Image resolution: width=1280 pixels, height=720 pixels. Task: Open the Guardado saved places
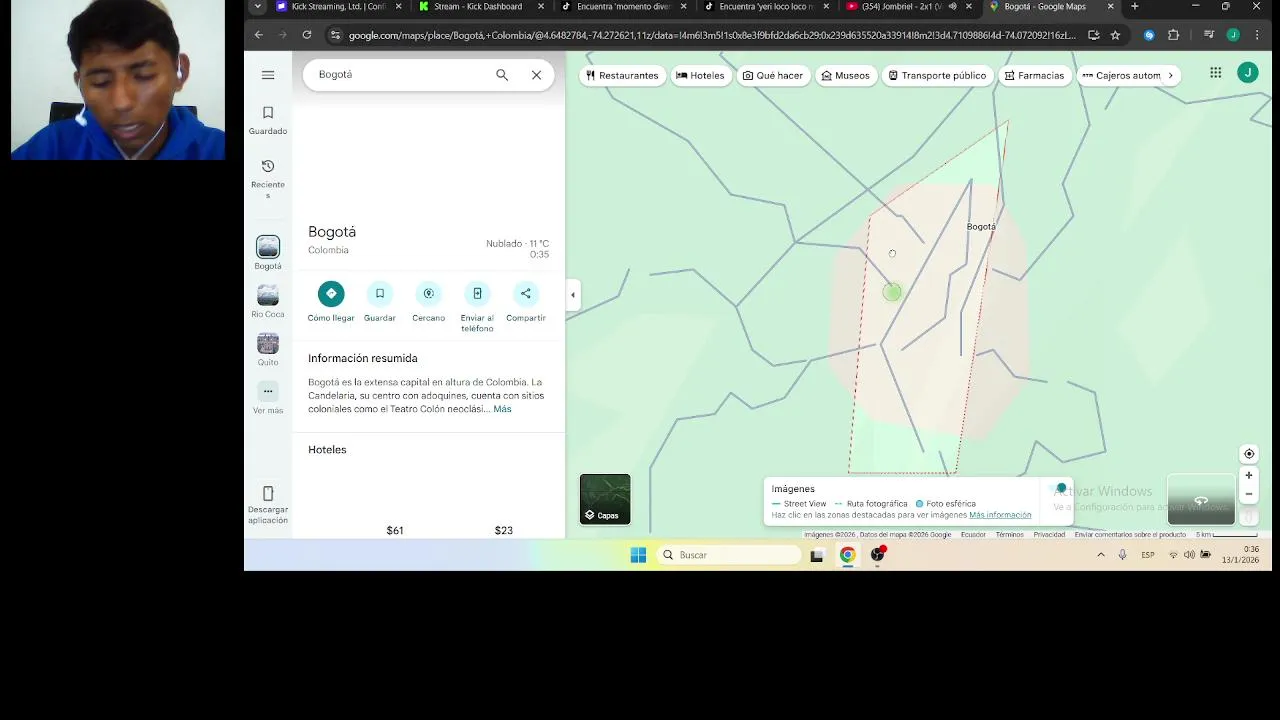pyautogui.click(x=268, y=120)
